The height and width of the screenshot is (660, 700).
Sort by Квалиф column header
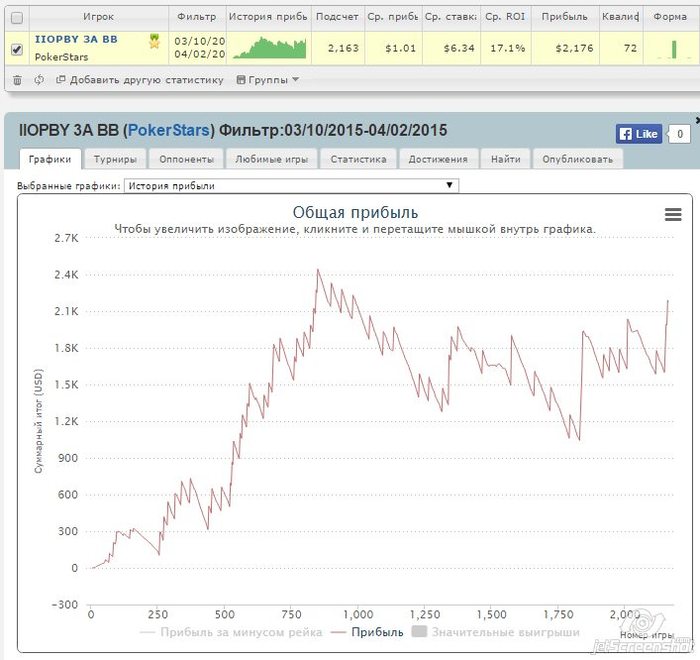pyautogui.click(x=621, y=17)
